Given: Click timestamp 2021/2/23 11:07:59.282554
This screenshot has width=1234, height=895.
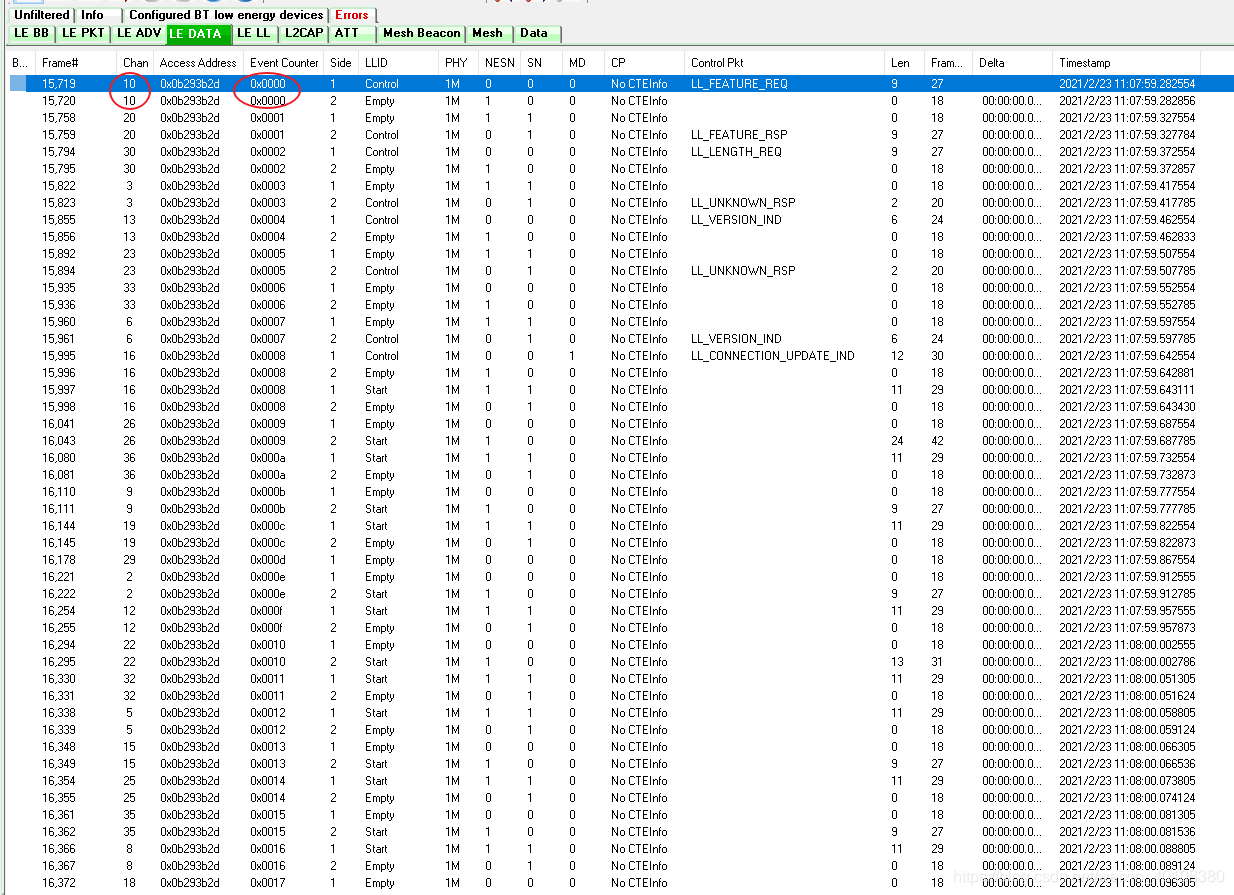Looking at the screenshot, I should 1127,84.
